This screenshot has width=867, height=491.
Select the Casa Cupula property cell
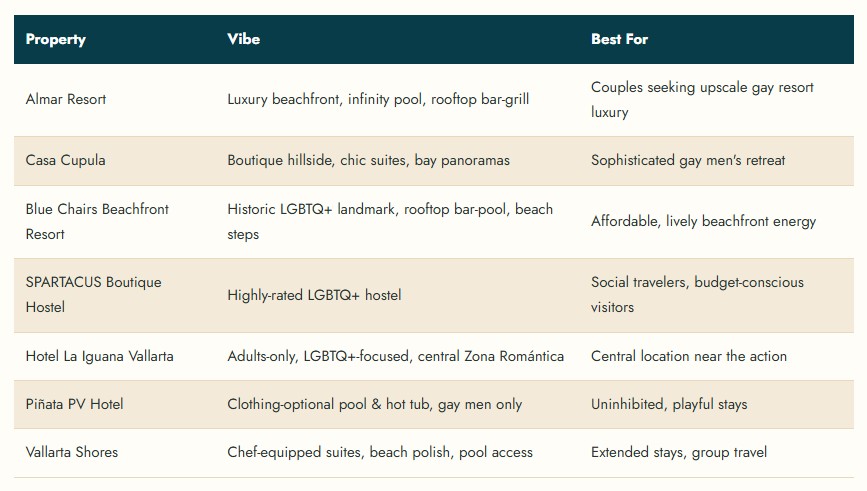click(65, 160)
